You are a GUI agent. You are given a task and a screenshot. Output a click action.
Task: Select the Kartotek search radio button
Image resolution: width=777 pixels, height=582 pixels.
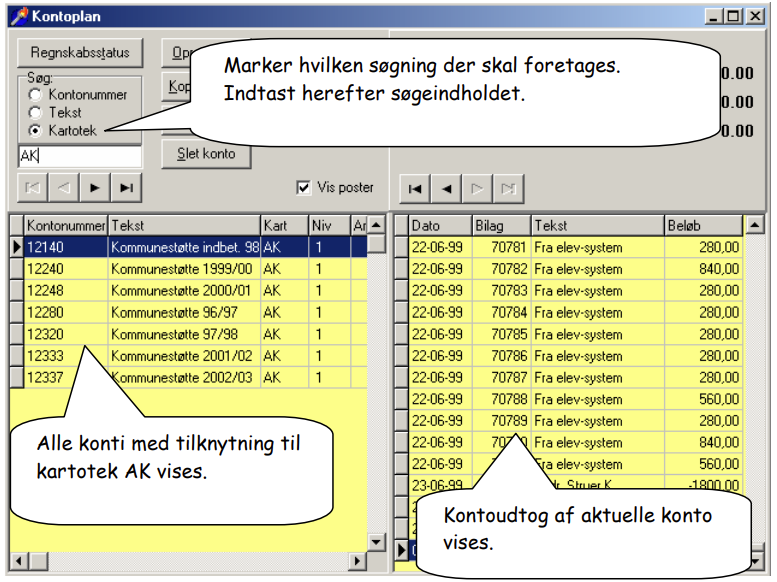coord(35,130)
